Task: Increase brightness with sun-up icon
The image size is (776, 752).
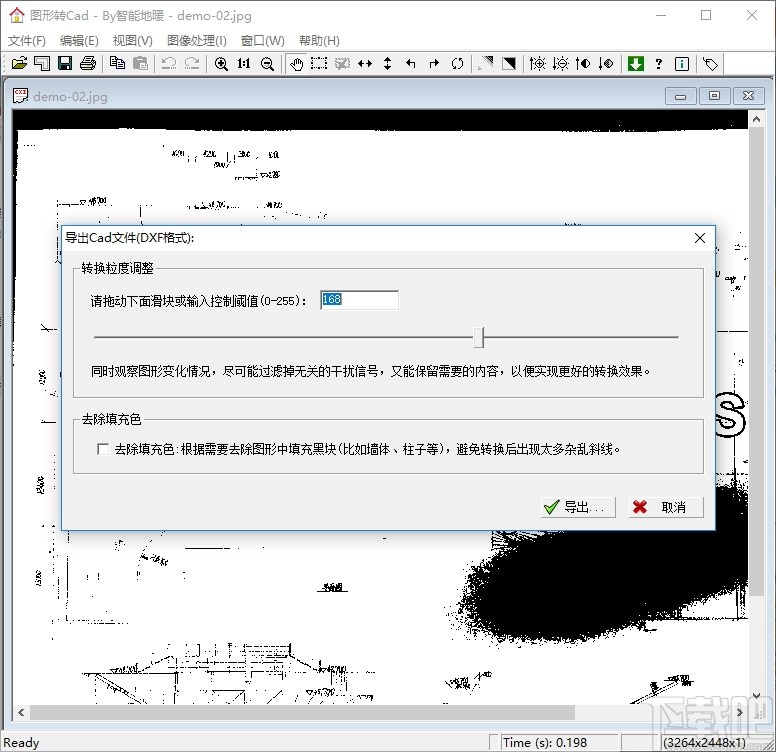Action: (537, 63)
